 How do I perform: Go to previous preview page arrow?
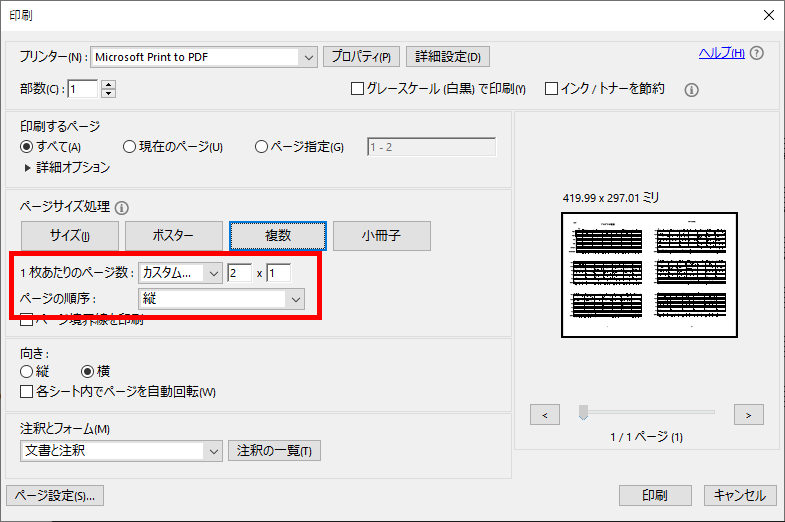(x=545, y=415)
